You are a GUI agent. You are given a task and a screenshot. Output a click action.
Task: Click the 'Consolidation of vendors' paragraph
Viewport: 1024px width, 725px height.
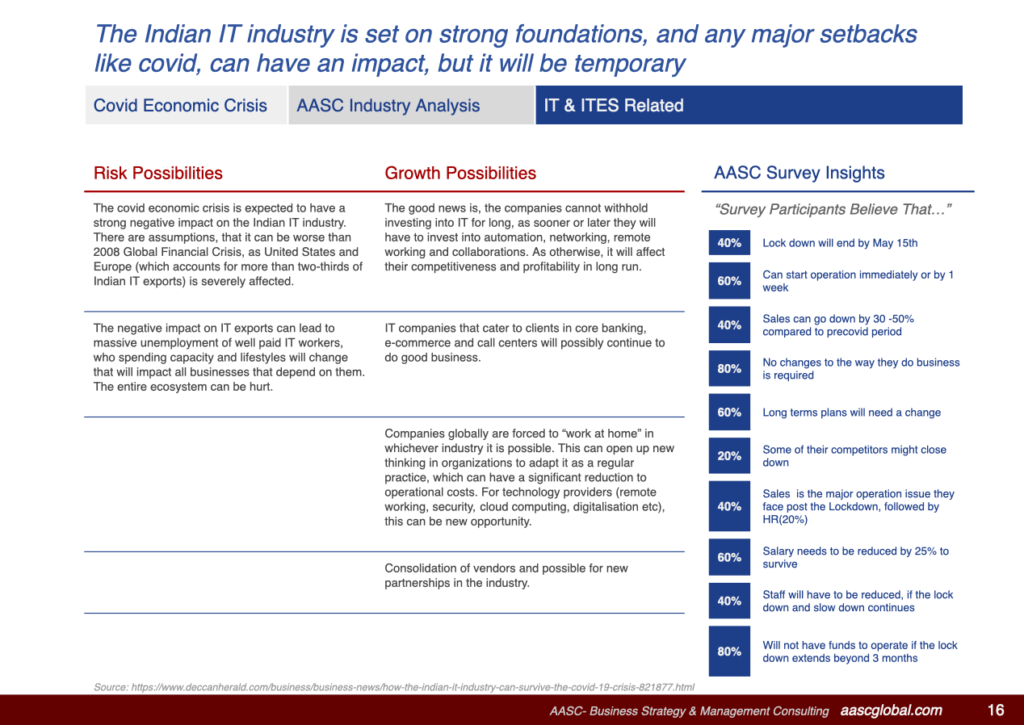[506, 575]
